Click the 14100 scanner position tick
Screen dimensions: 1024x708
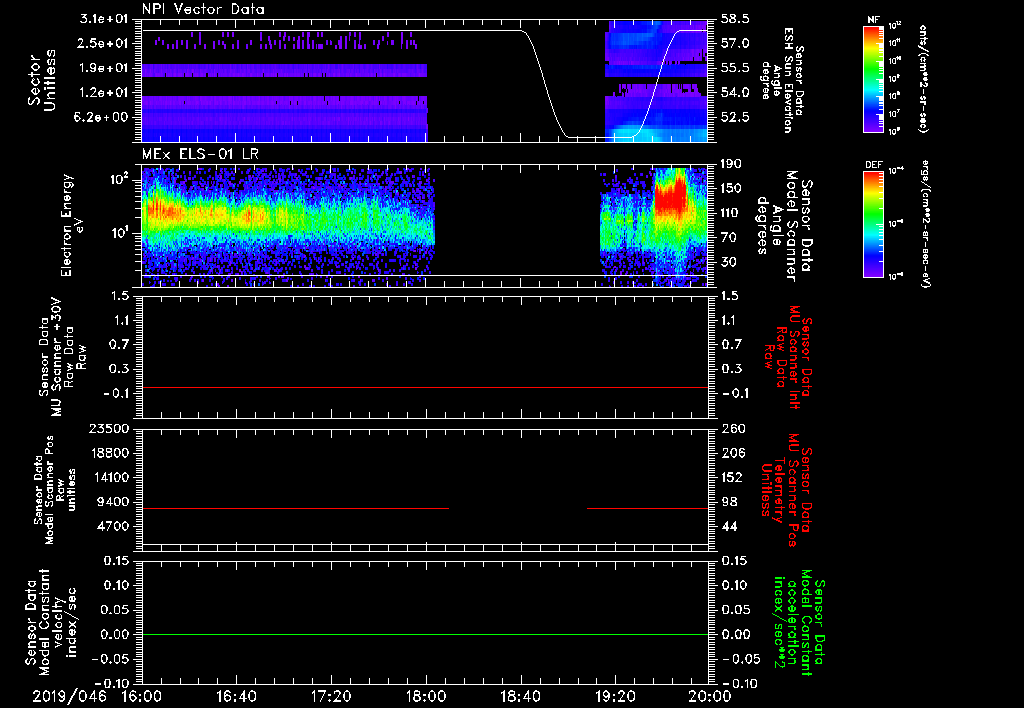[110, 477]
